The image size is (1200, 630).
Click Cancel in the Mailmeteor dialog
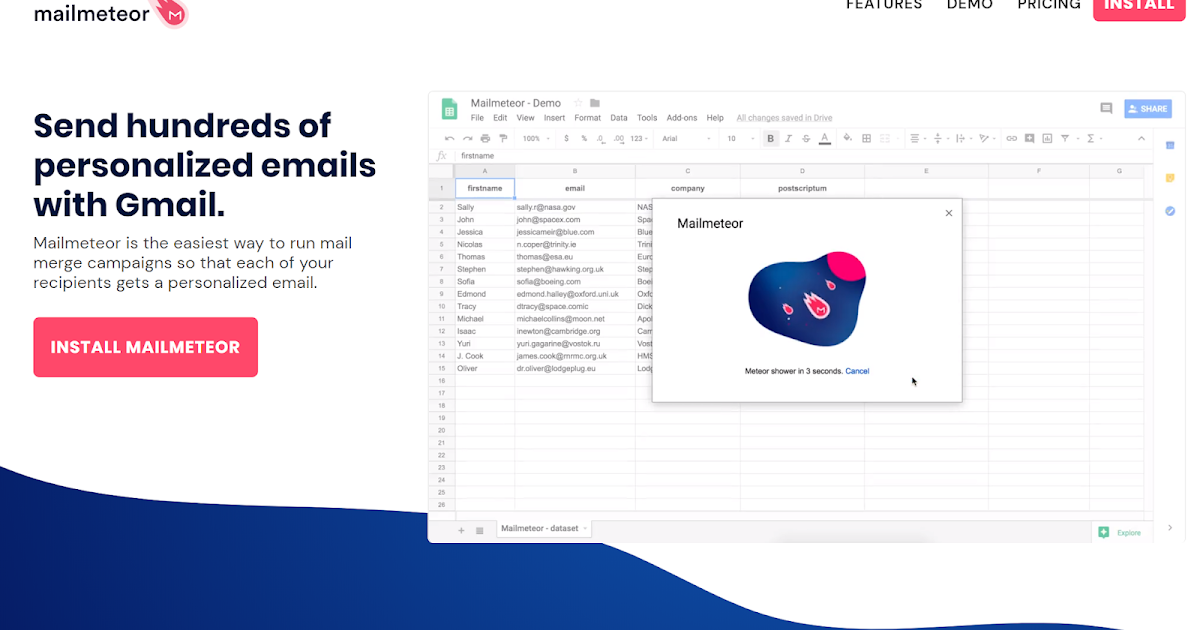click(x=857, y=371)
